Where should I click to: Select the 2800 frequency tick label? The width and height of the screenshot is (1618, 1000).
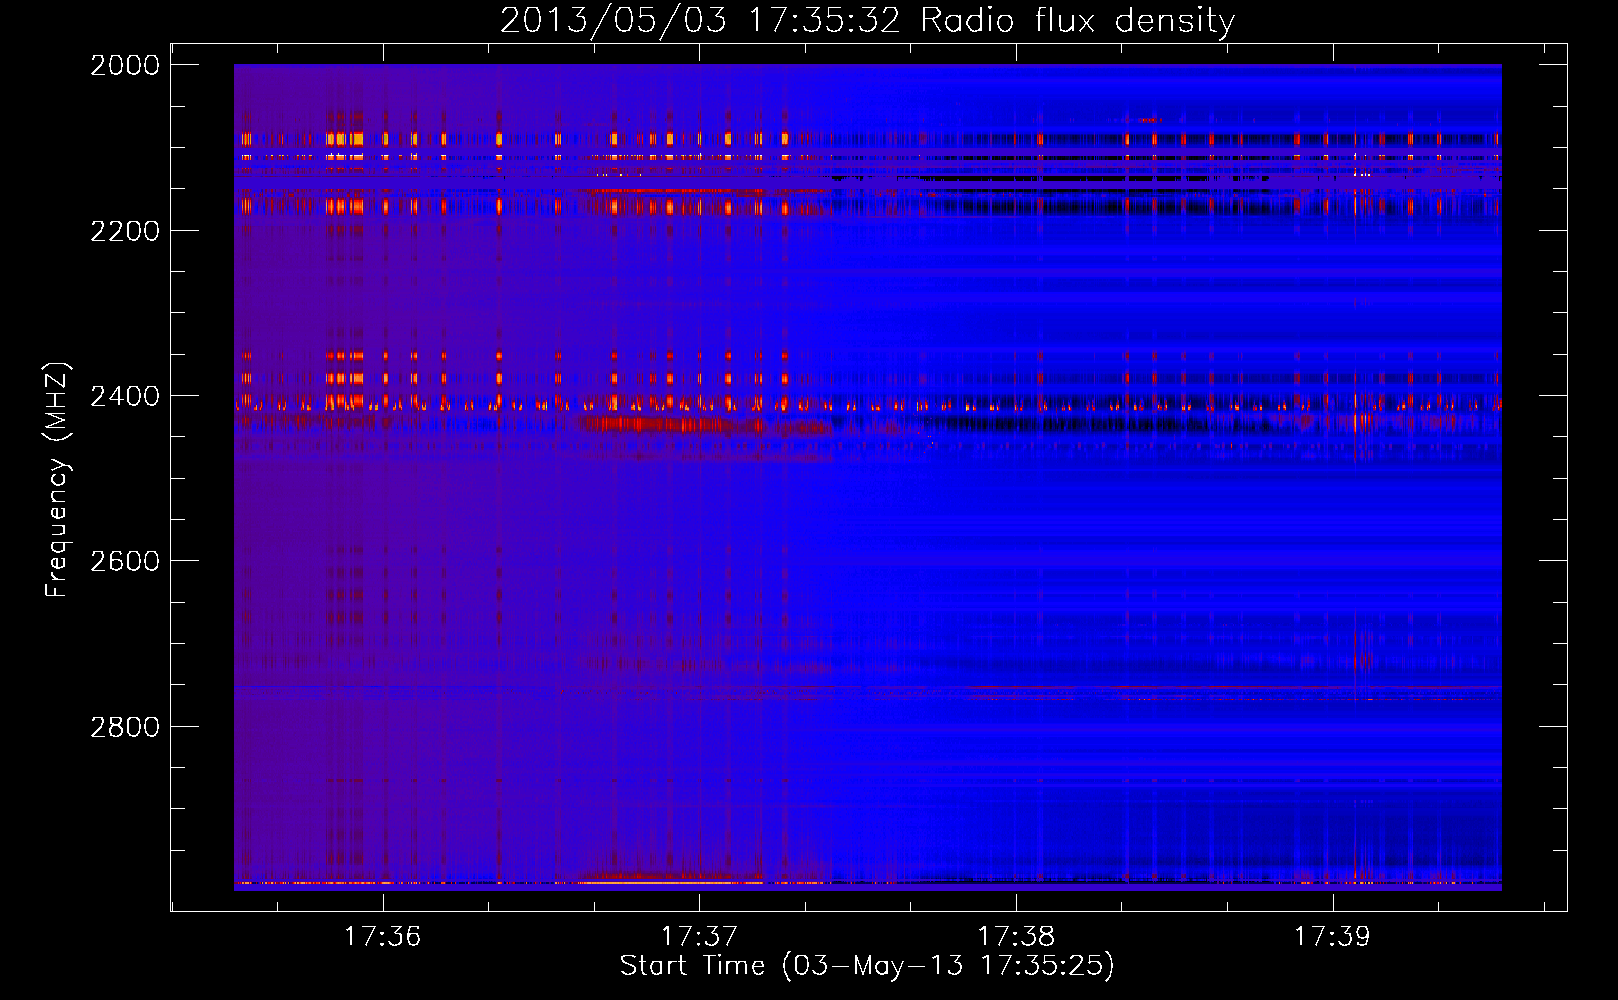(125, 726)
